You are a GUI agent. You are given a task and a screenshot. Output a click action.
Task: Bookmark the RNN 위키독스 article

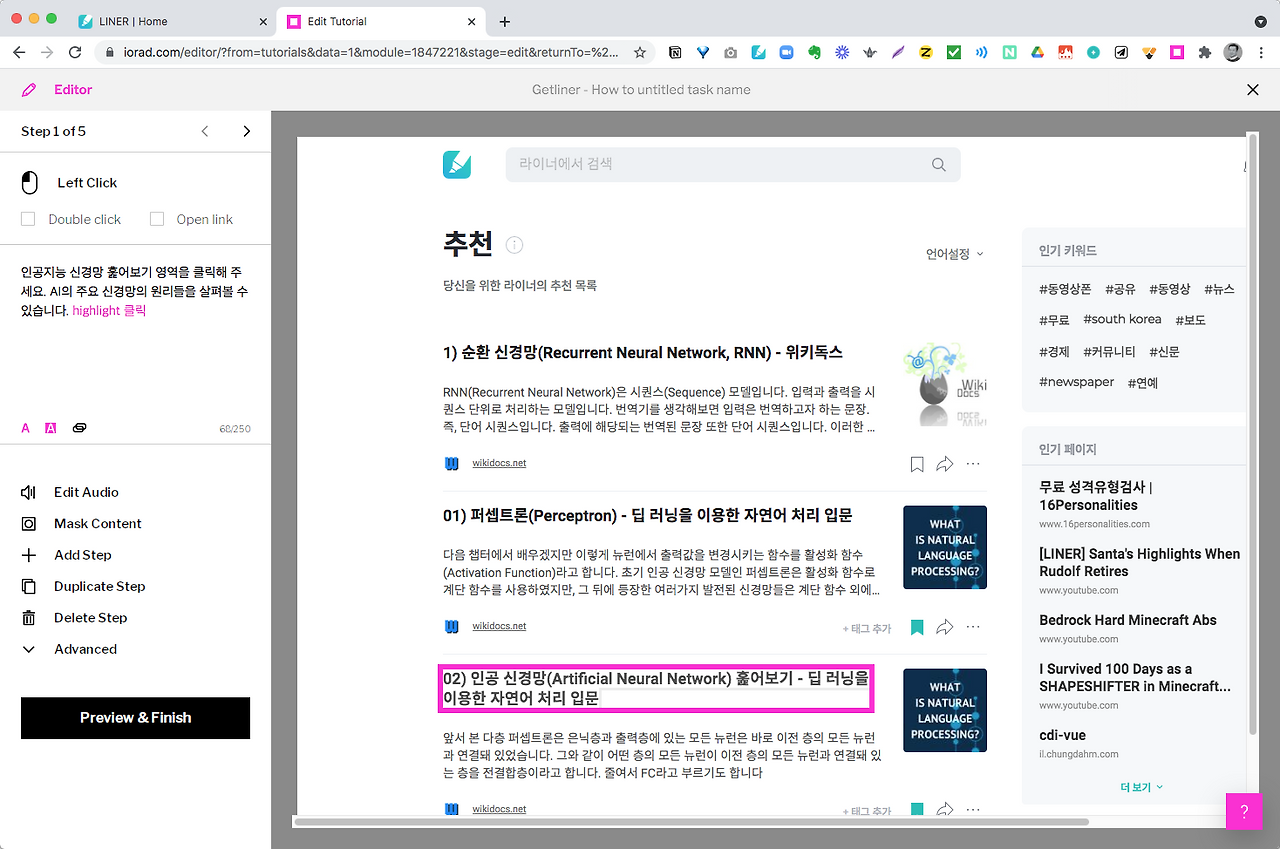(x=917, y=464)
